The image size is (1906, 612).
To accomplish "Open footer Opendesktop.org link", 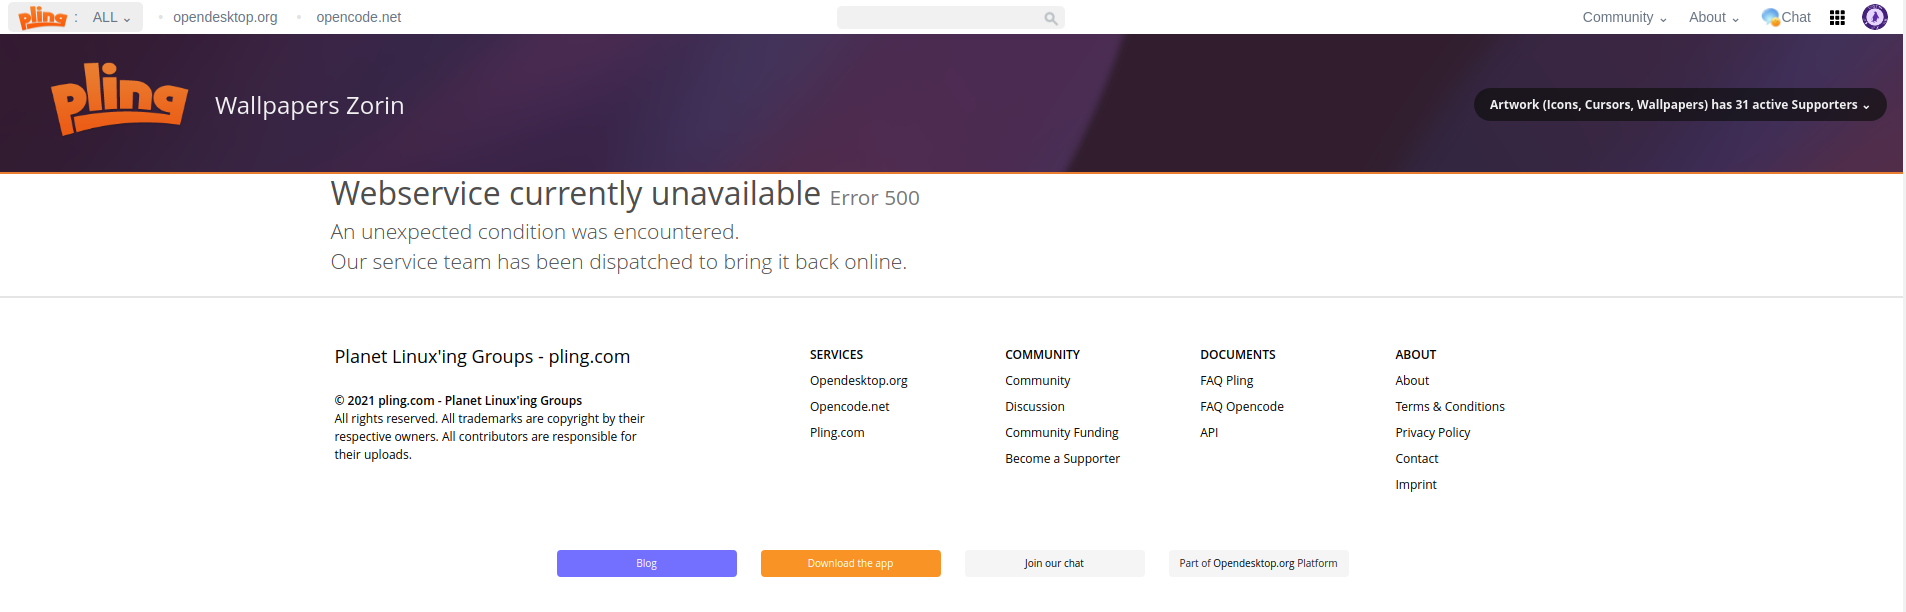I will point(859,380).
